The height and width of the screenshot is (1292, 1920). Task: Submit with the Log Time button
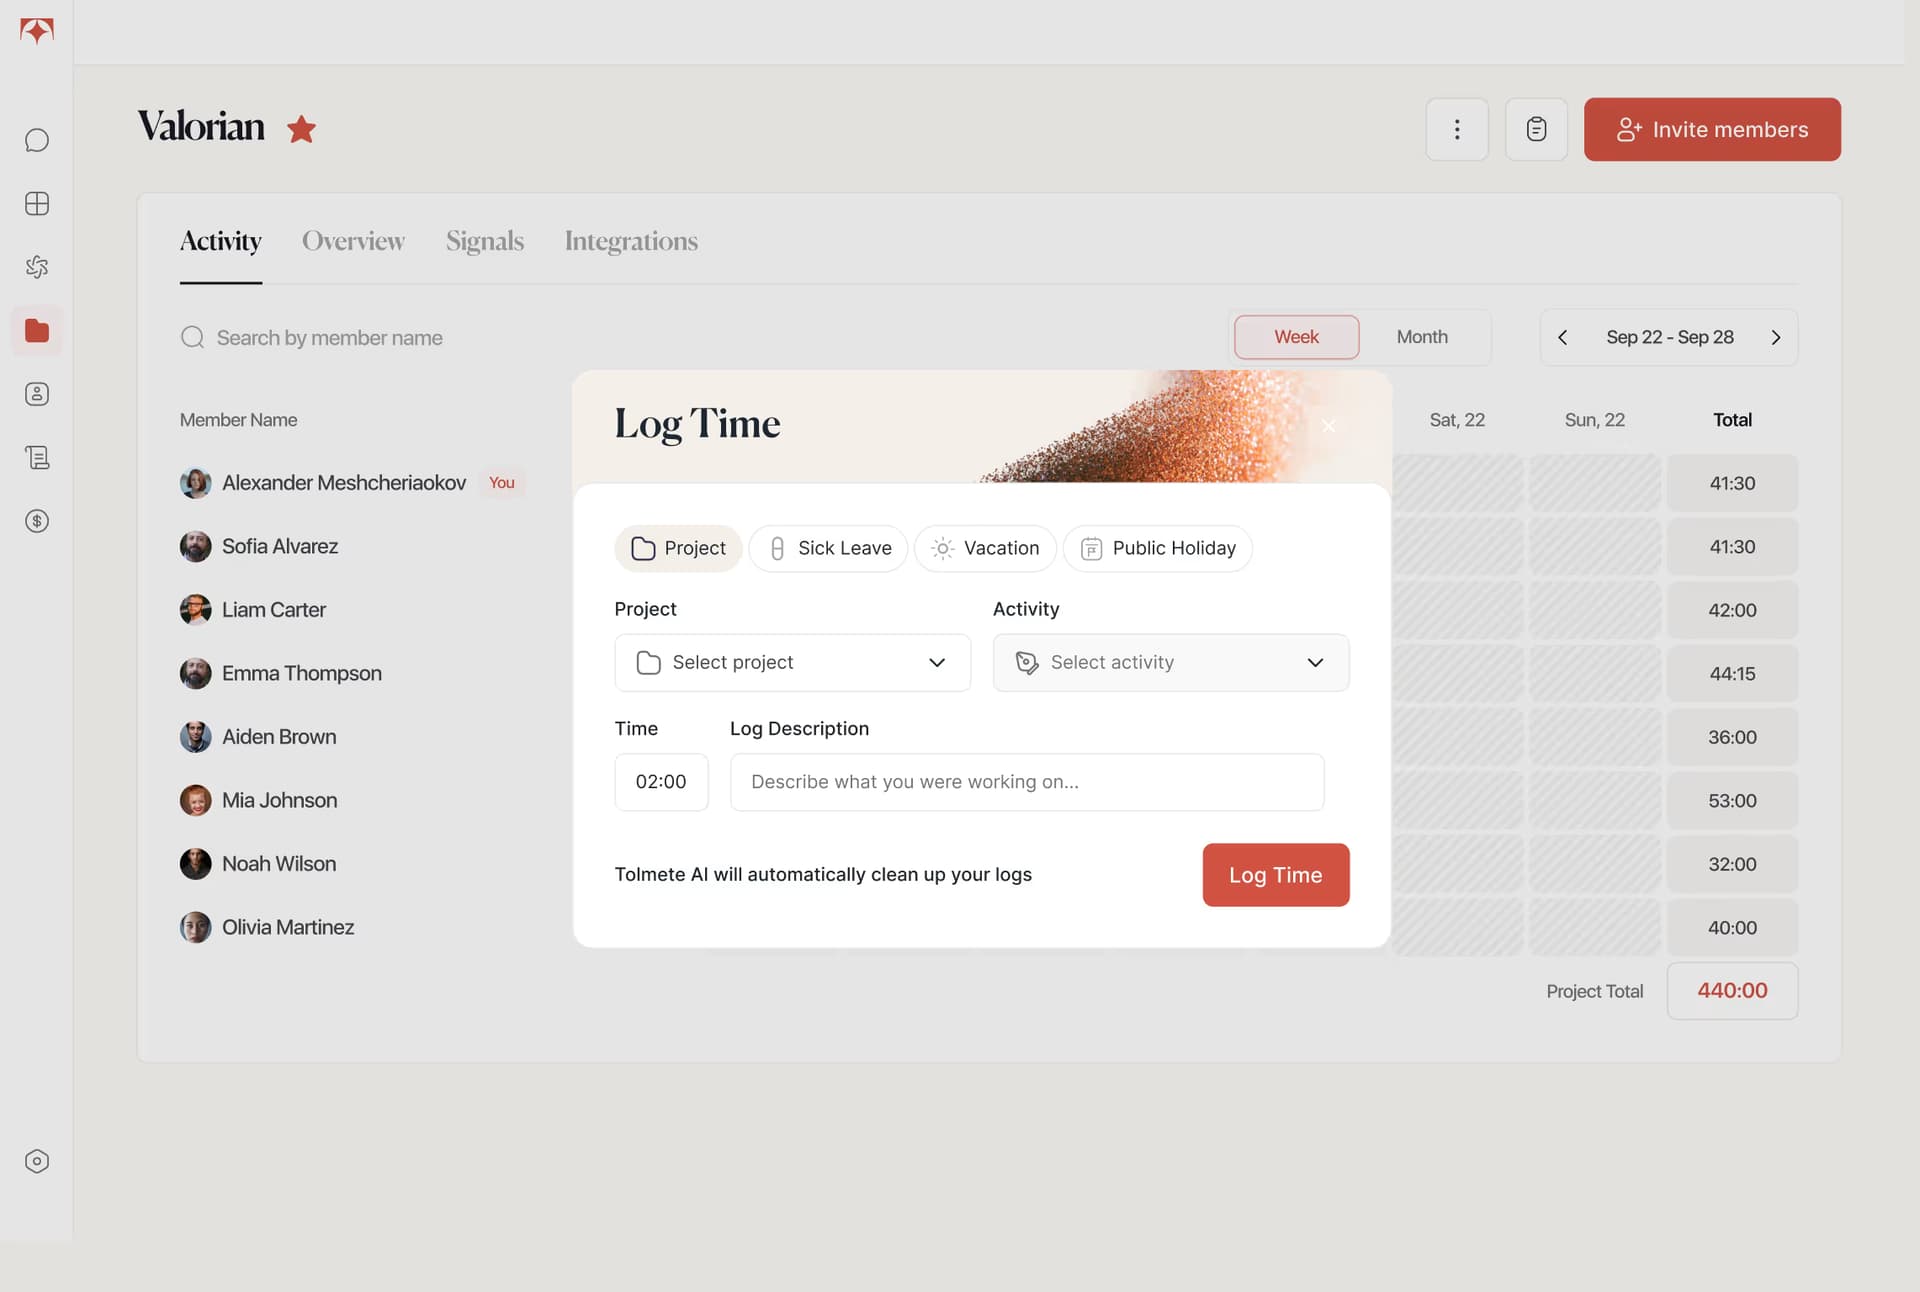pos(1275,875)
